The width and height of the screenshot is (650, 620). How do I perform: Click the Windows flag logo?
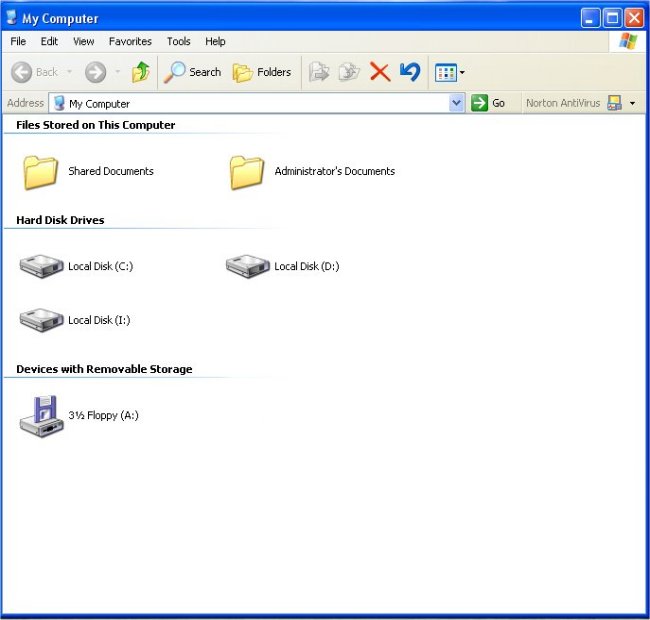(x=628, y=41)
